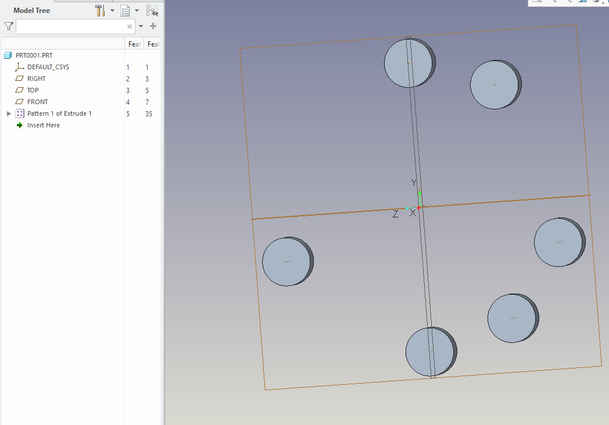This screenshot has width=609, height=425.
Task: Click the Insert Here green arrow
Action: click(19, 125)
